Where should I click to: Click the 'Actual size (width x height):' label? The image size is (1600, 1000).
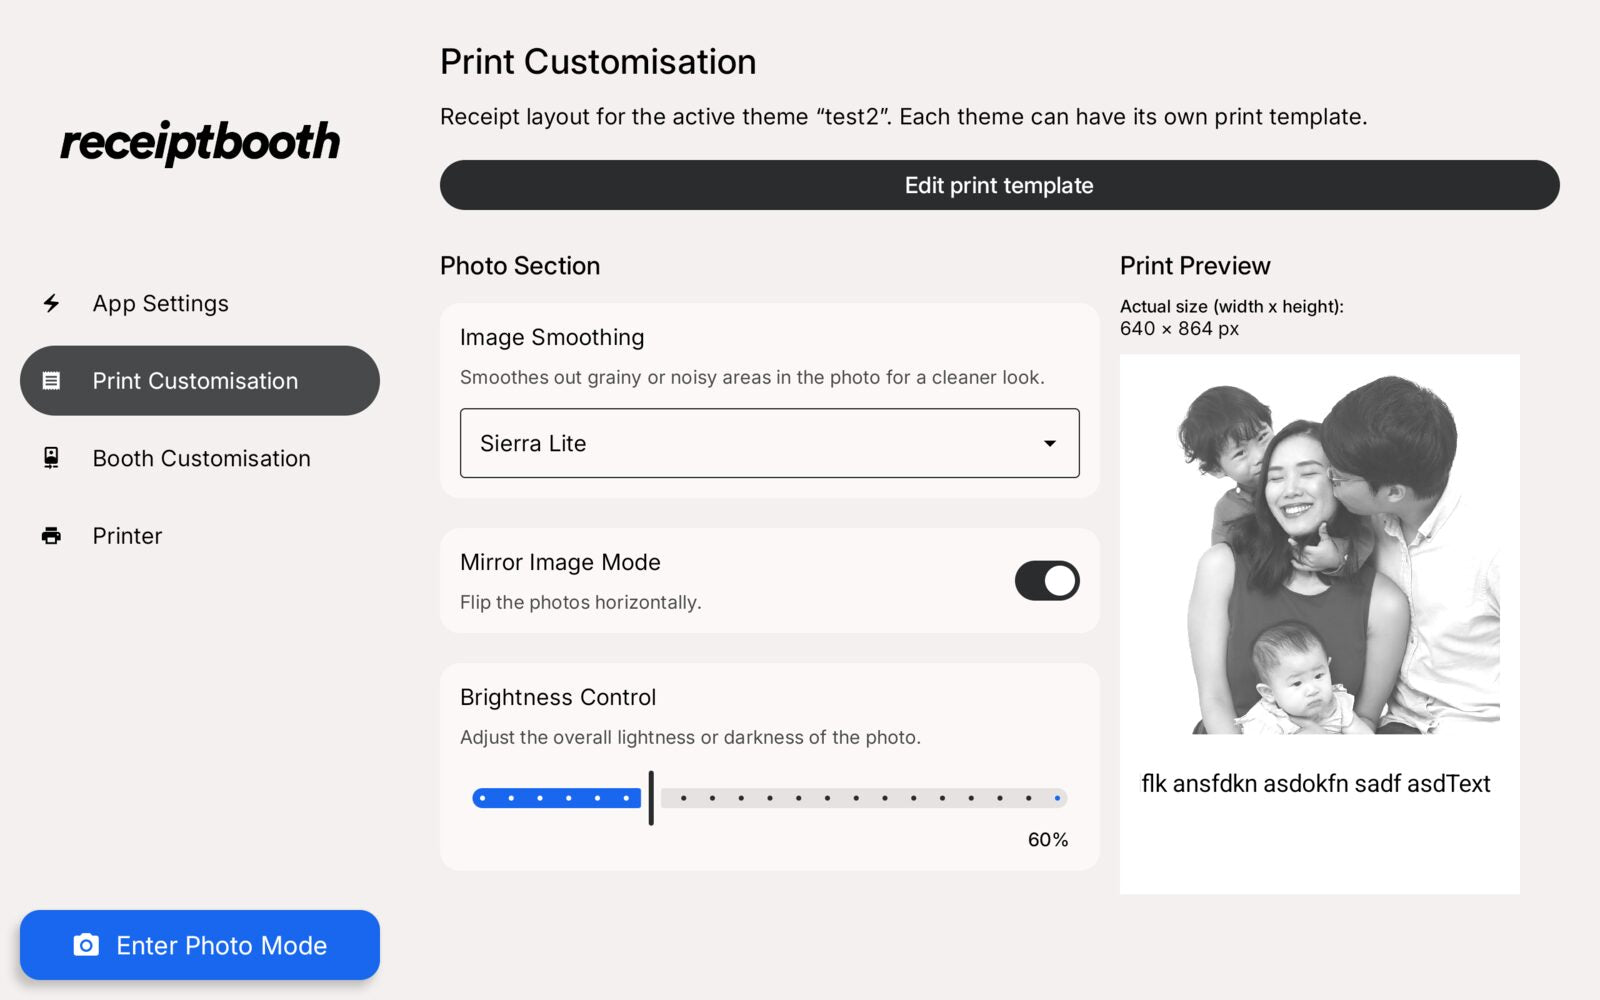click(x=1232, y=307)
